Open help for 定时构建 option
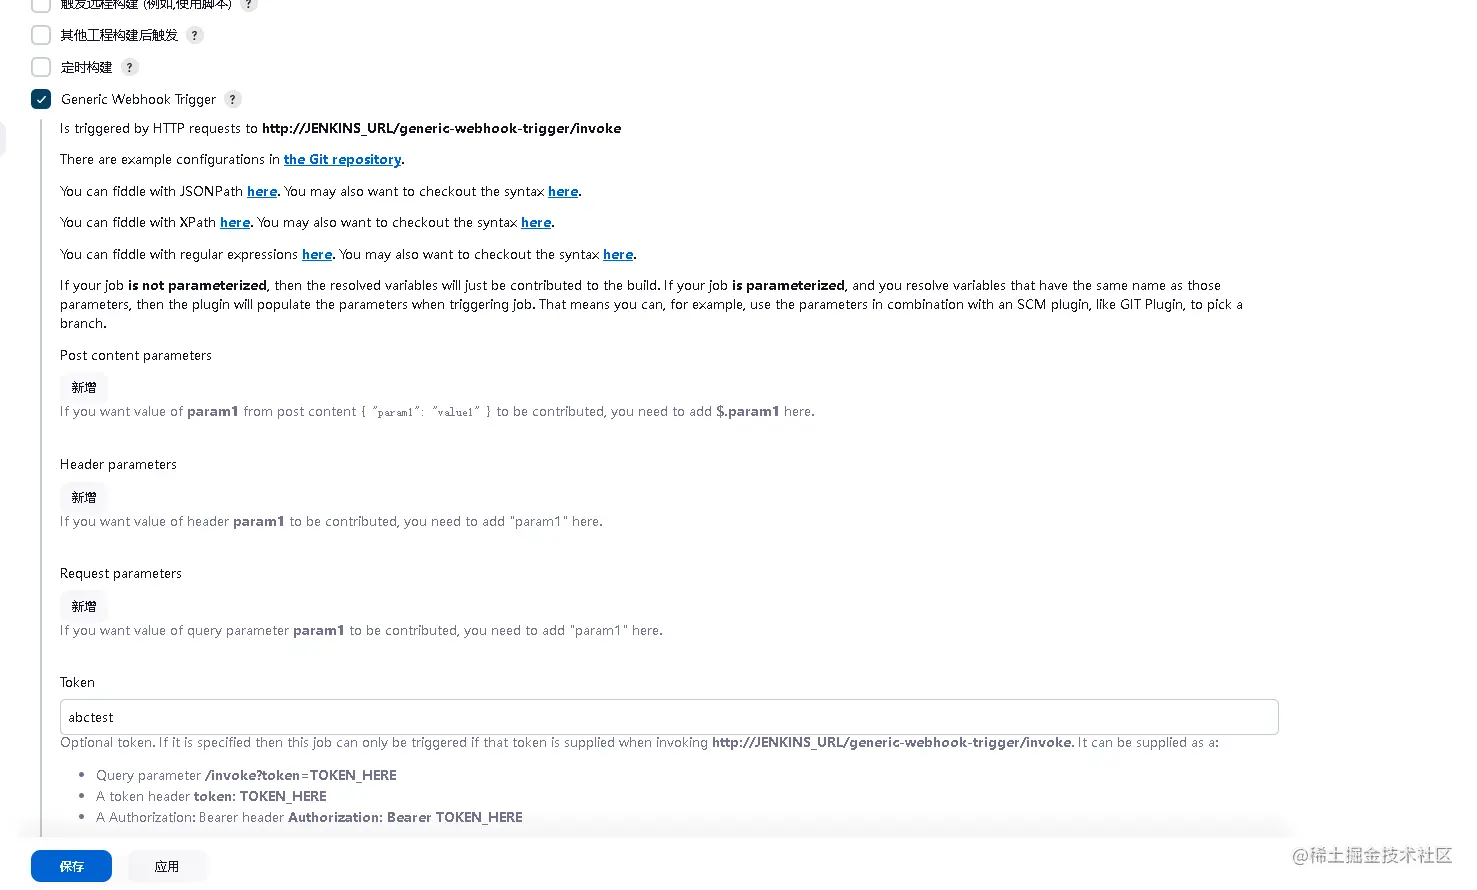 coord(129,67)
